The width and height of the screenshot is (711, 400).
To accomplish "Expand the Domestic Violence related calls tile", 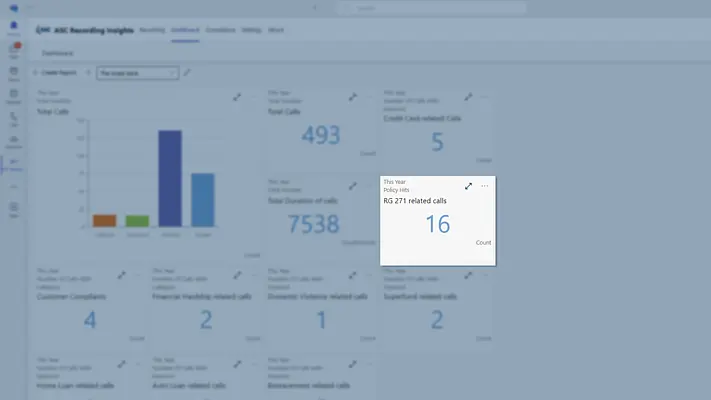I will 352,274.
